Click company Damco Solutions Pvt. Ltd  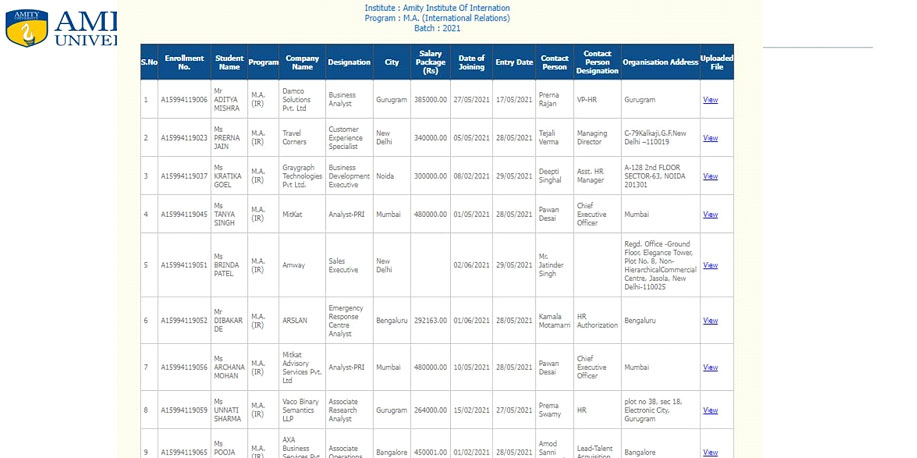298,100
